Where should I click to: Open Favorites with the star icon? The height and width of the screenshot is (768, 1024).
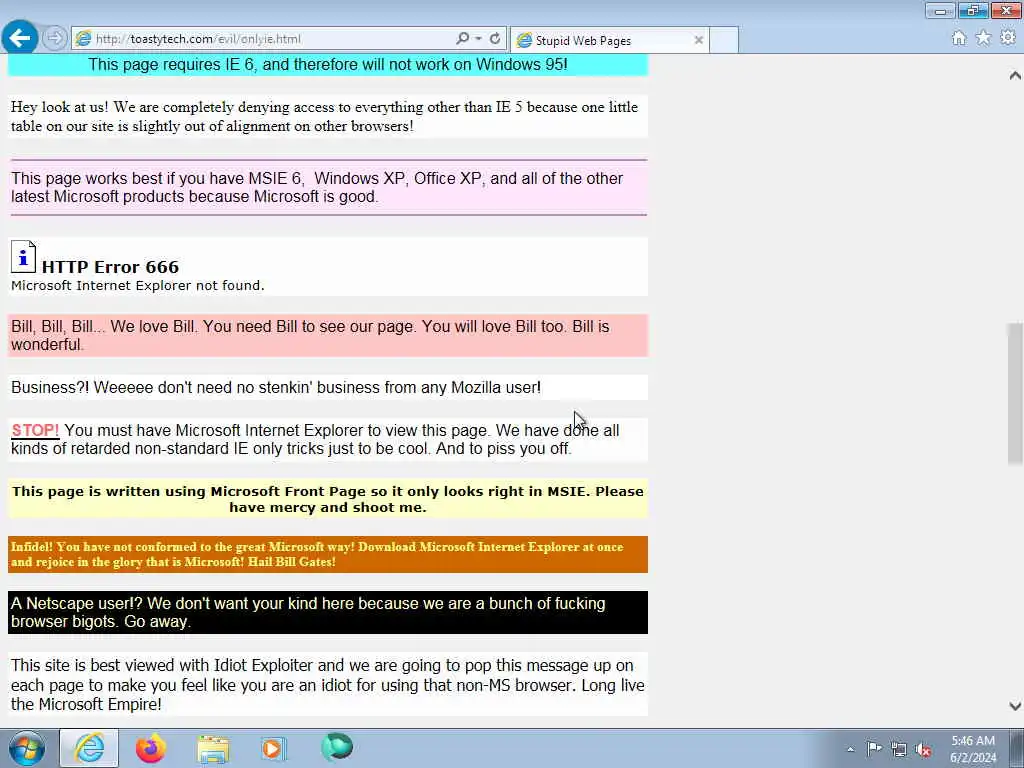pos(983,39)
